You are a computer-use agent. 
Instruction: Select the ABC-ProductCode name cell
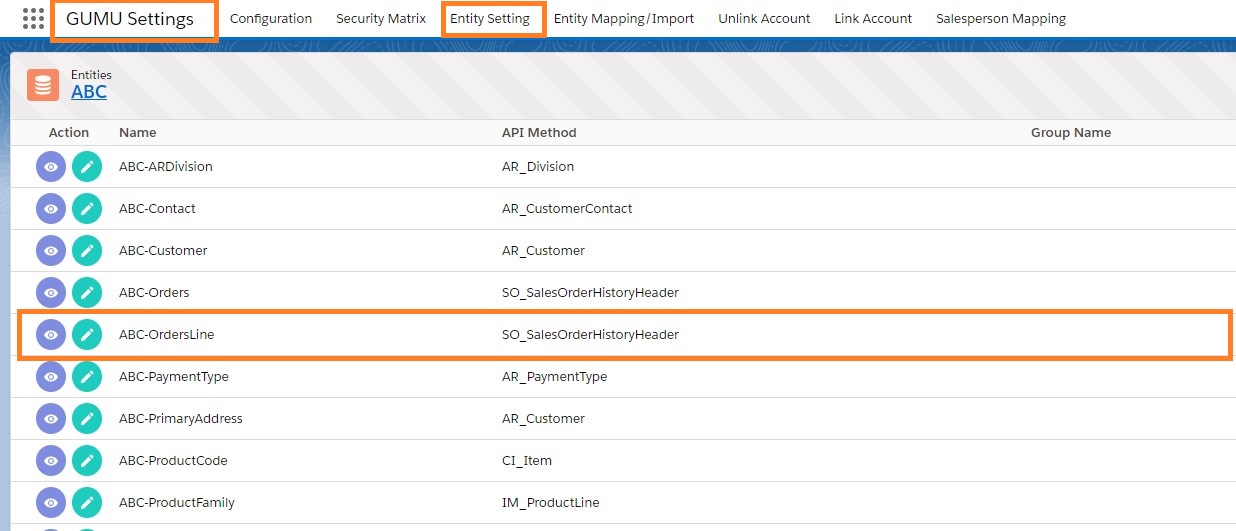[x=173, y=461]
